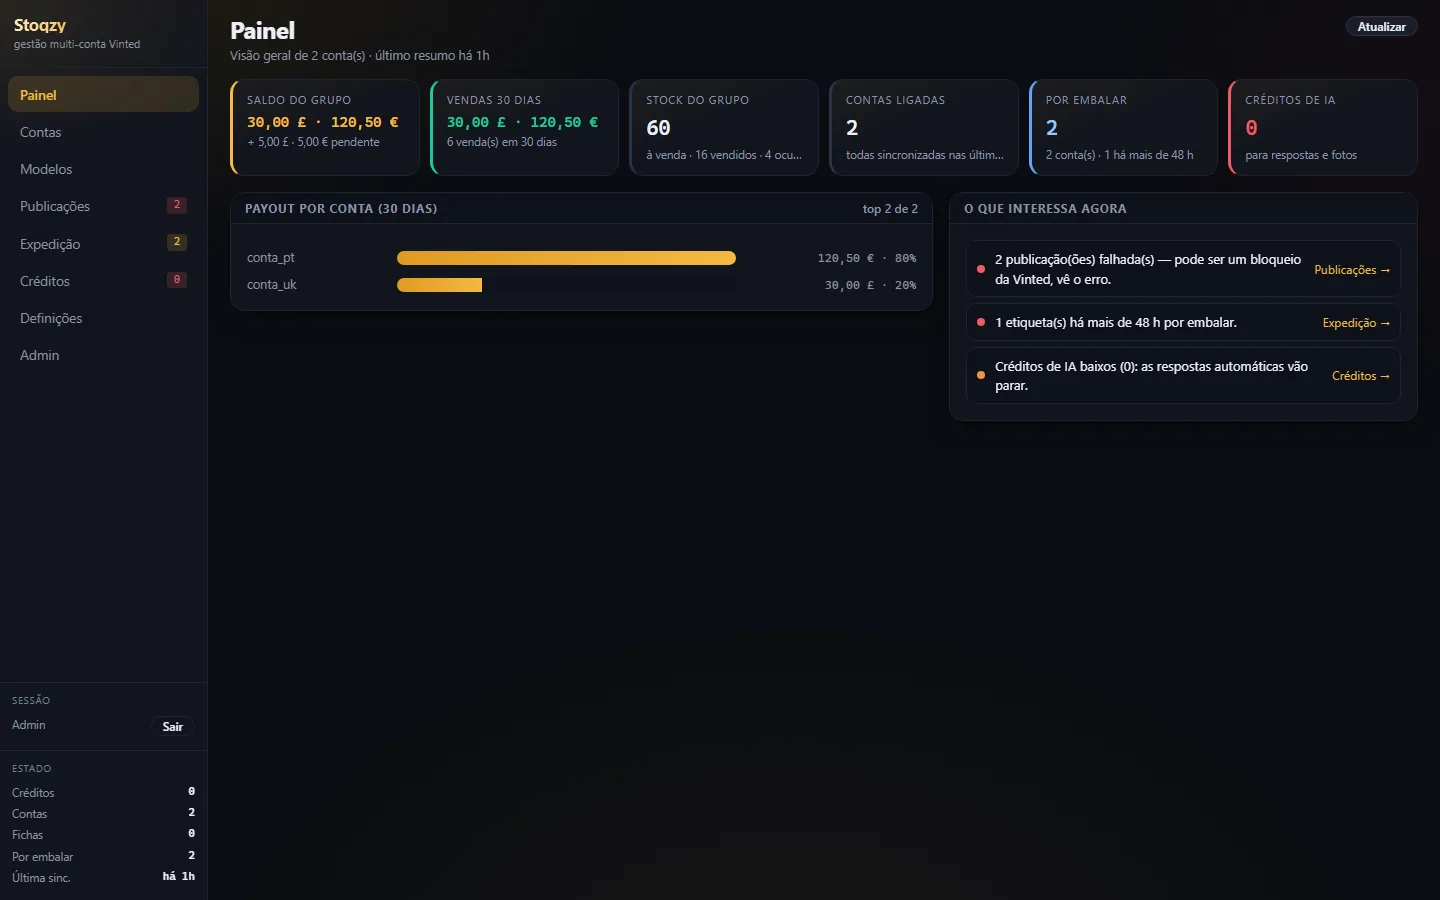Select the 'Por embalar' card

click(1123, 127)
